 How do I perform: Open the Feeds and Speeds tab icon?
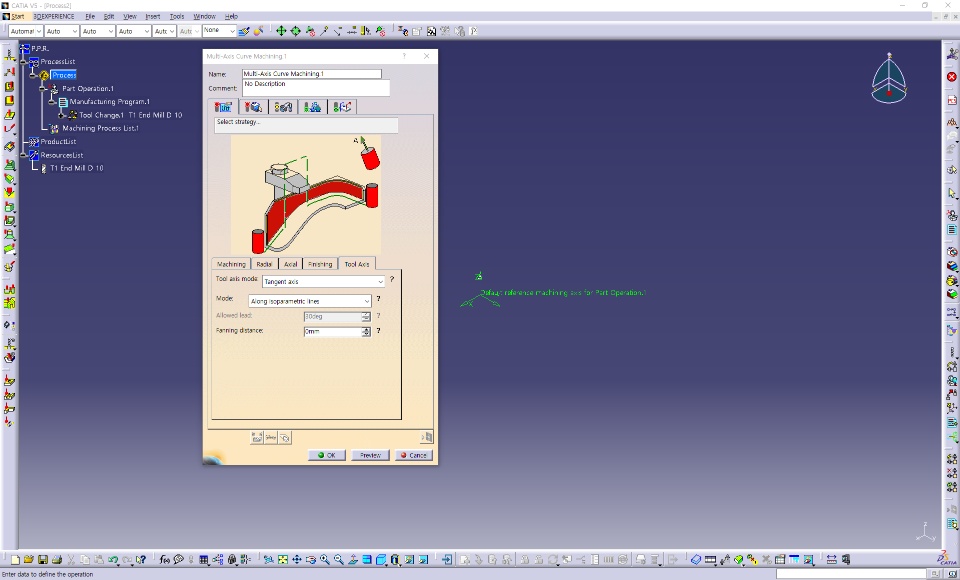point(312,107)
